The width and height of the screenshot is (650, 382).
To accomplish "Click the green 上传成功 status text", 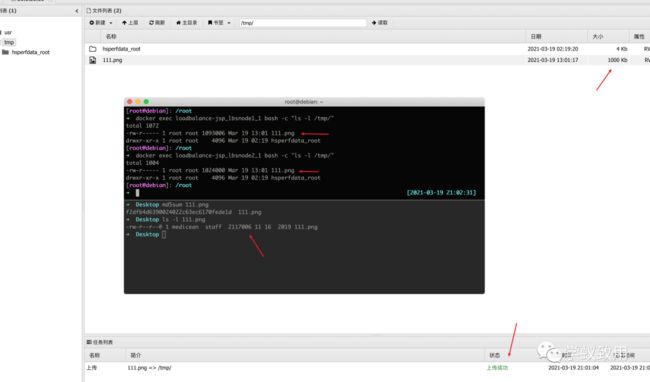I will tap(497, 367).
